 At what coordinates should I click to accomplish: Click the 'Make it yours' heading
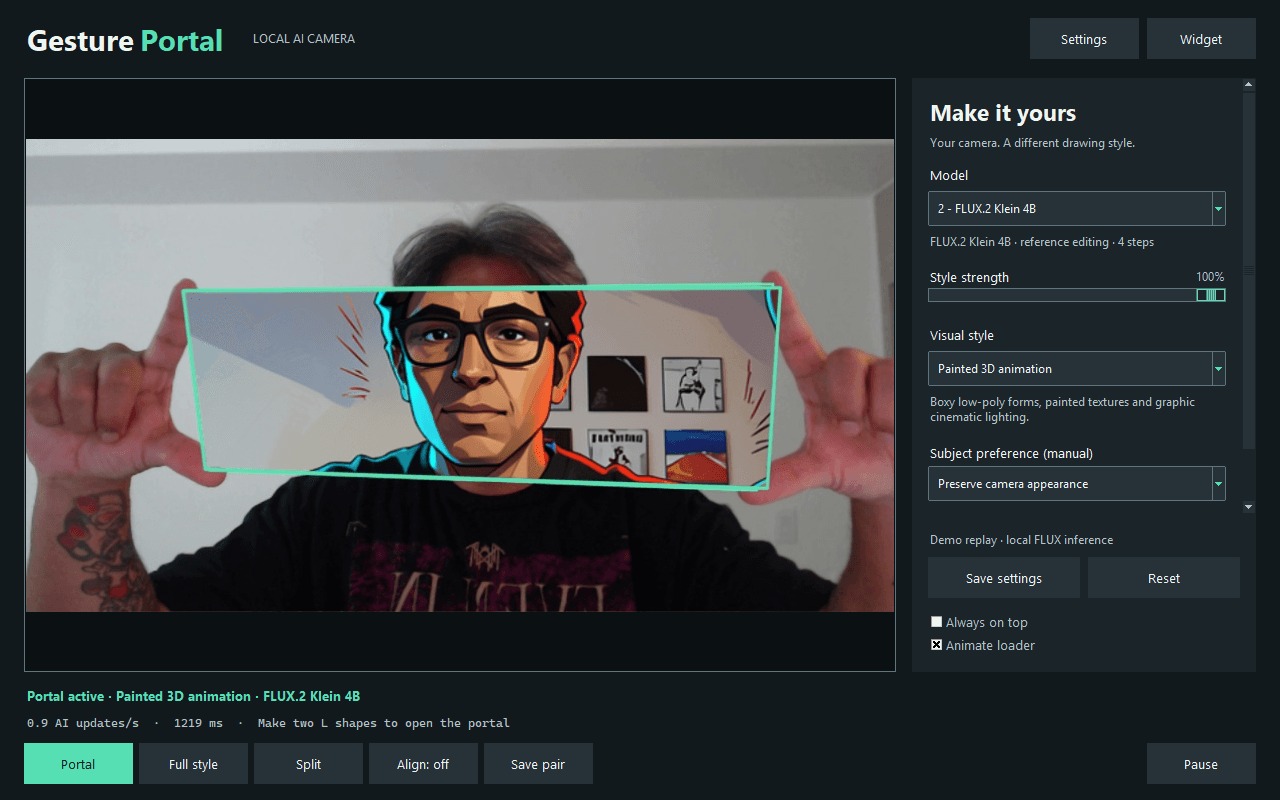pos(1003,113)
